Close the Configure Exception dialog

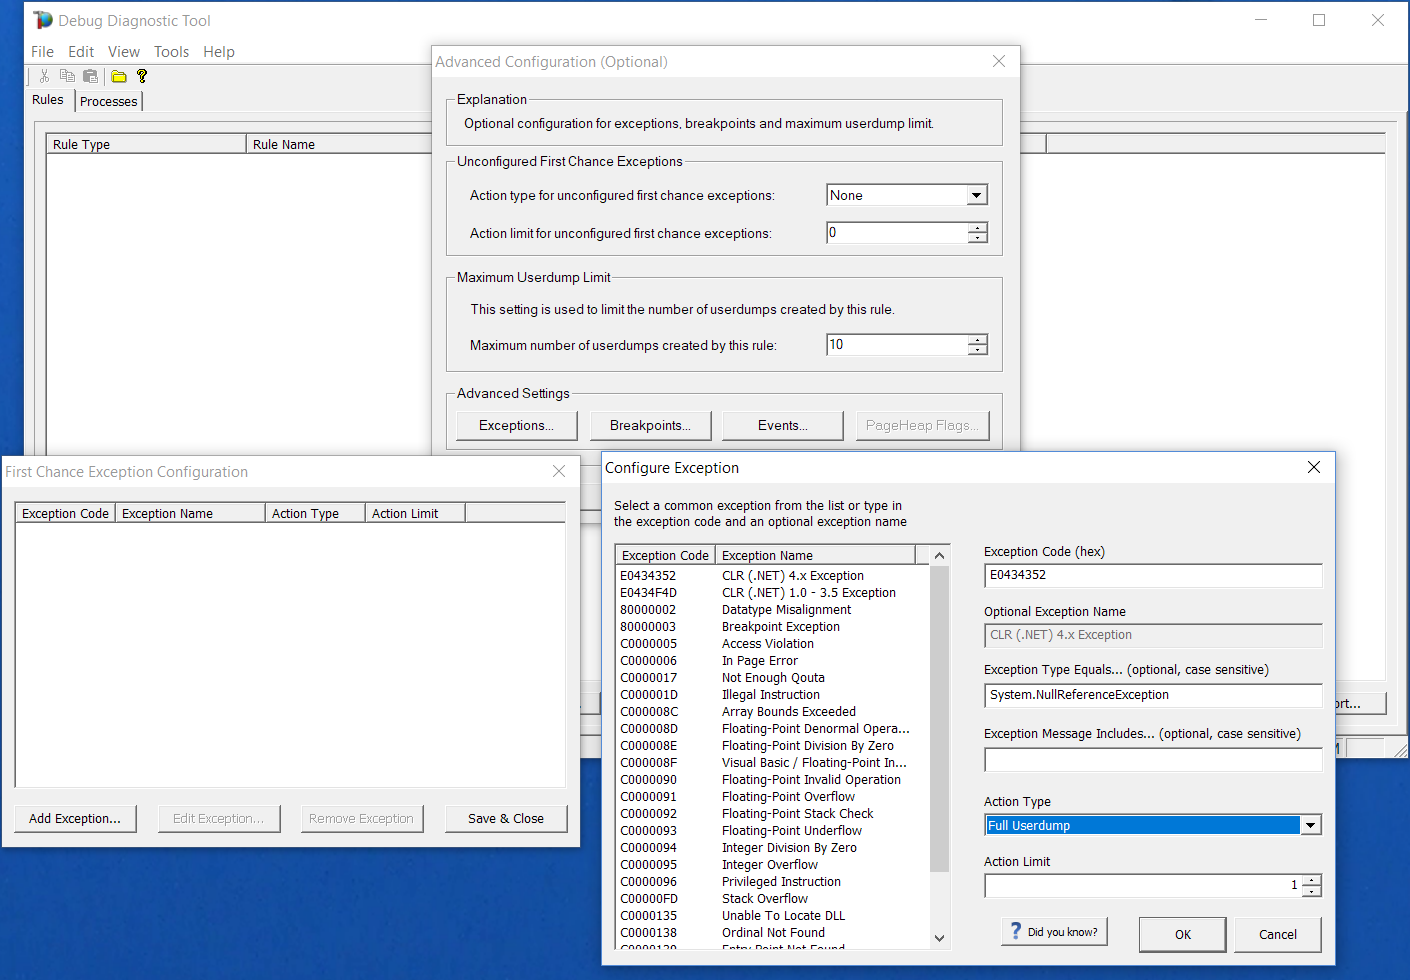1314,467
